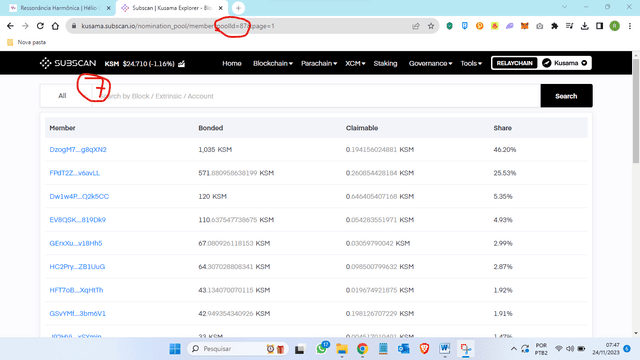The height and width of the screenshot is (360, 640).
Task: Expand the XCM dropdown menu
Action: (x=355, y=63)
